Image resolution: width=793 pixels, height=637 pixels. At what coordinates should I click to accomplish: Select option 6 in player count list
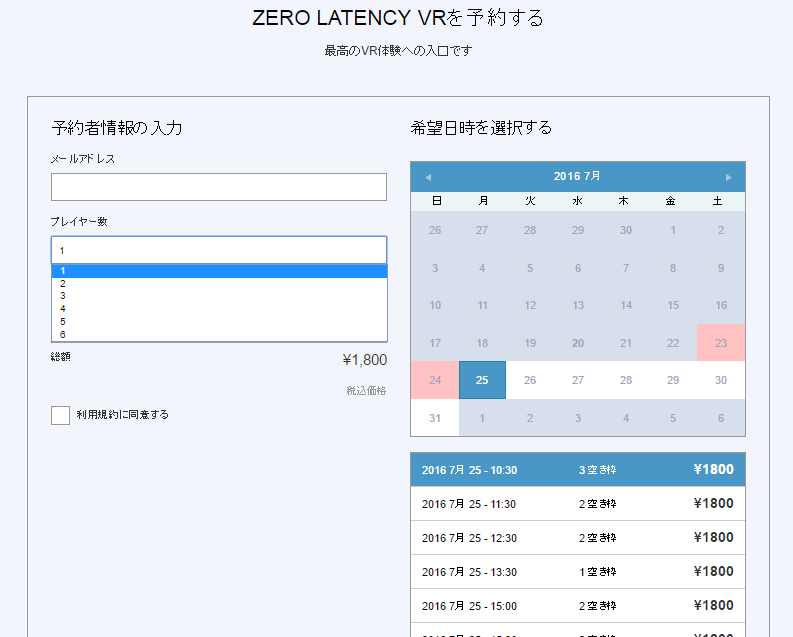[x=219, y=335]
